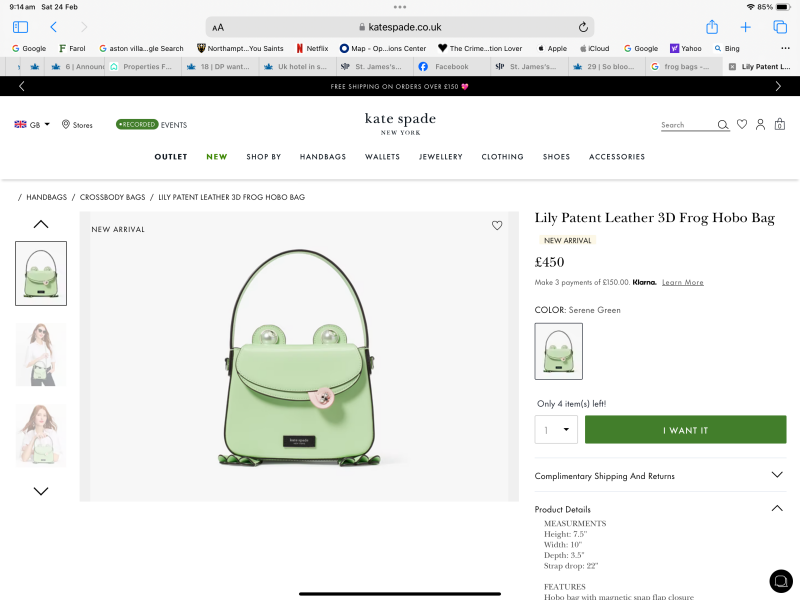Viewport: 800px width, 600px height.
Task: Open the GB country selector
Action: pyautogui.click(x=32, y=125)
